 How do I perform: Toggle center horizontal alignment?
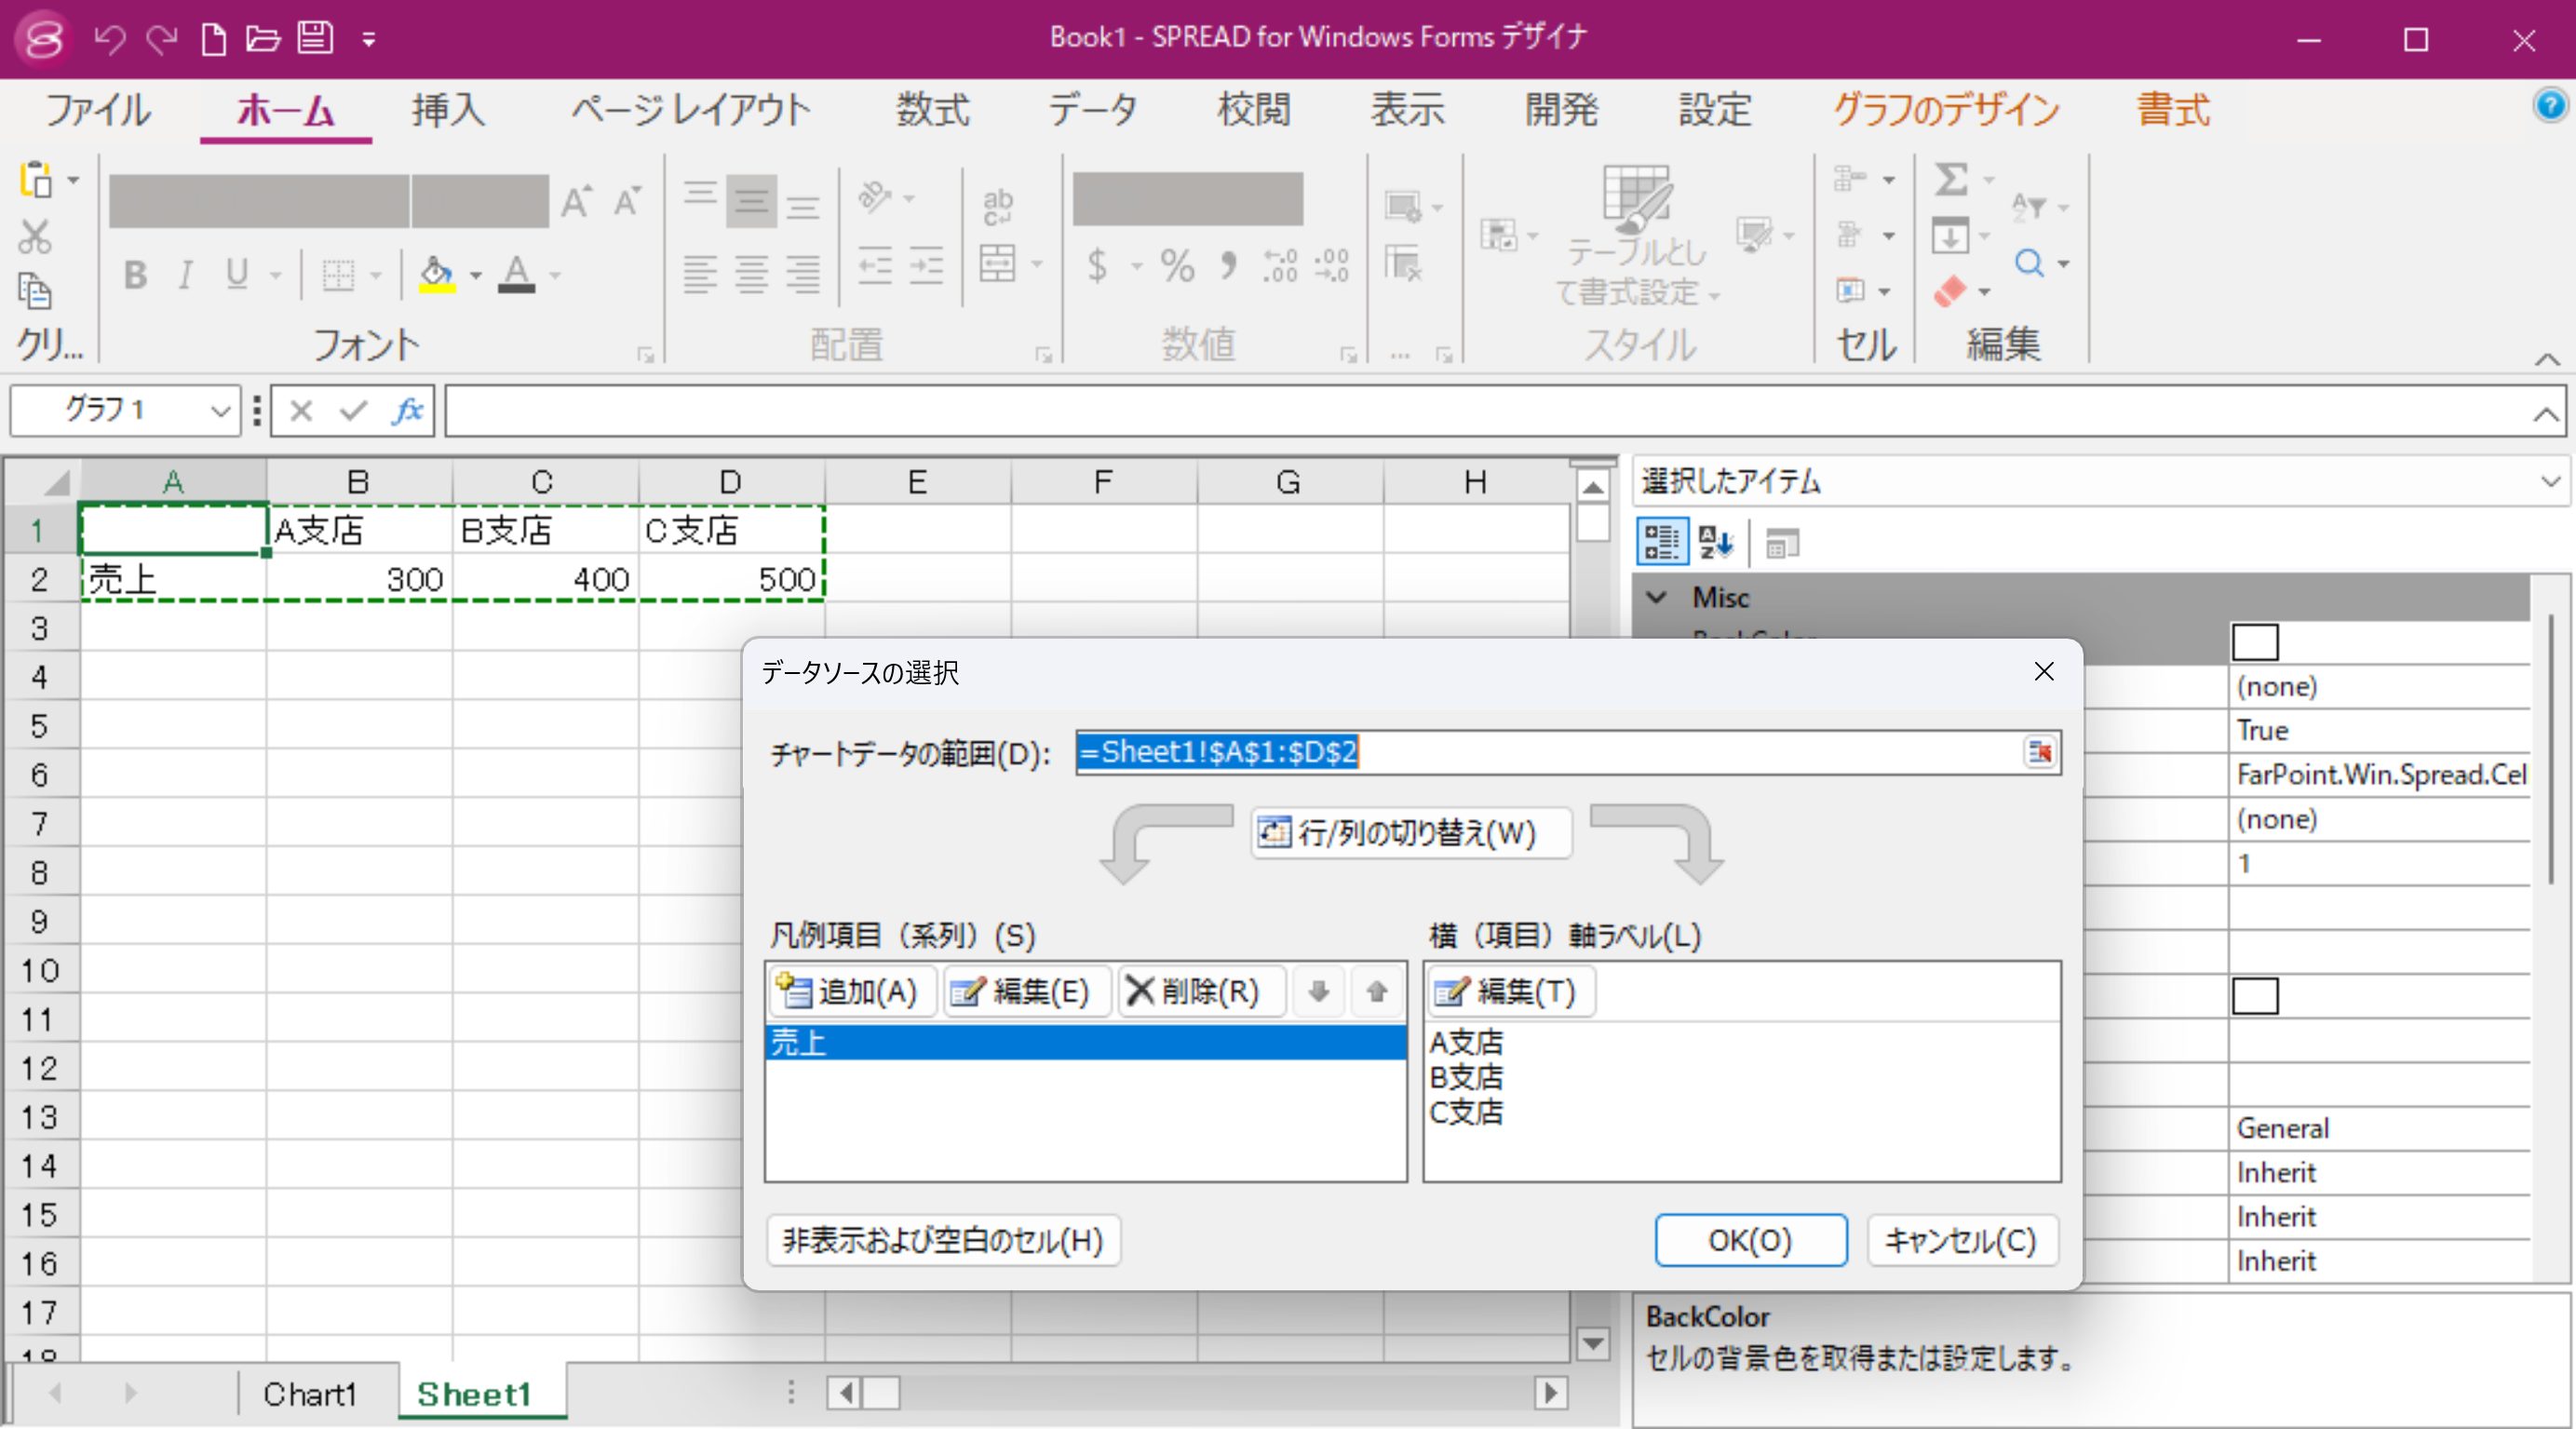[x=751, y=273]
